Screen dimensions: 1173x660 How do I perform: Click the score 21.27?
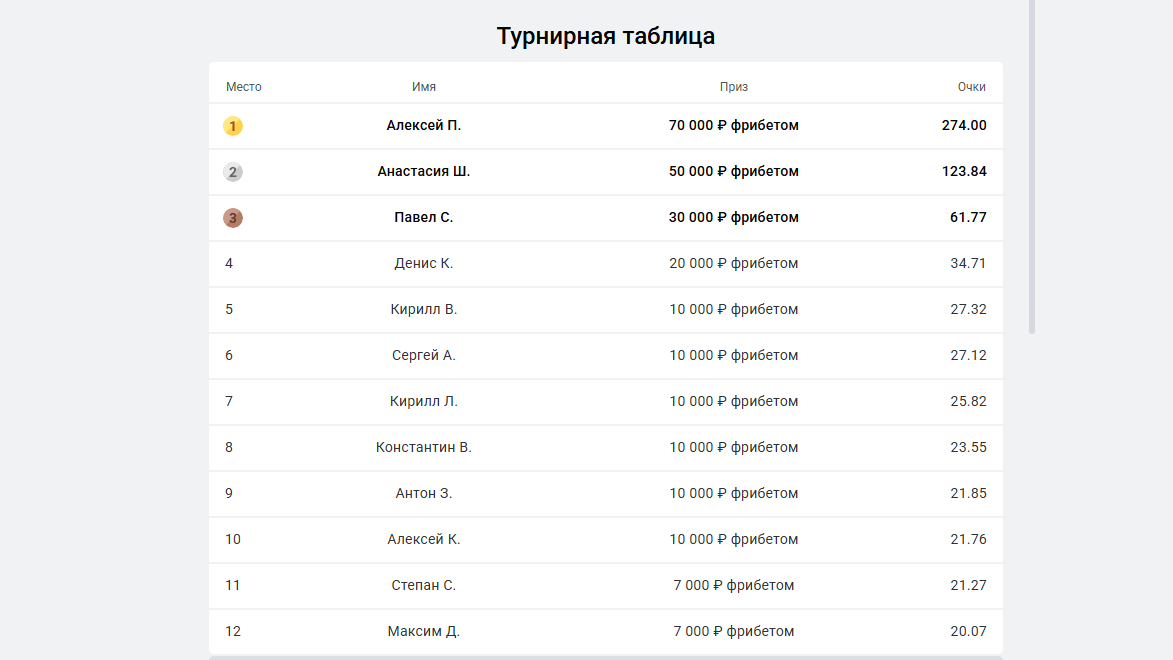[x=968, y=586]
